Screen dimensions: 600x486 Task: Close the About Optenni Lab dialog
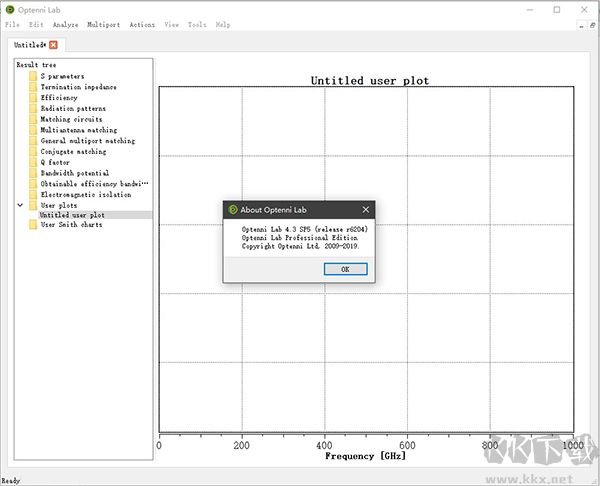[x=365, y=210]
